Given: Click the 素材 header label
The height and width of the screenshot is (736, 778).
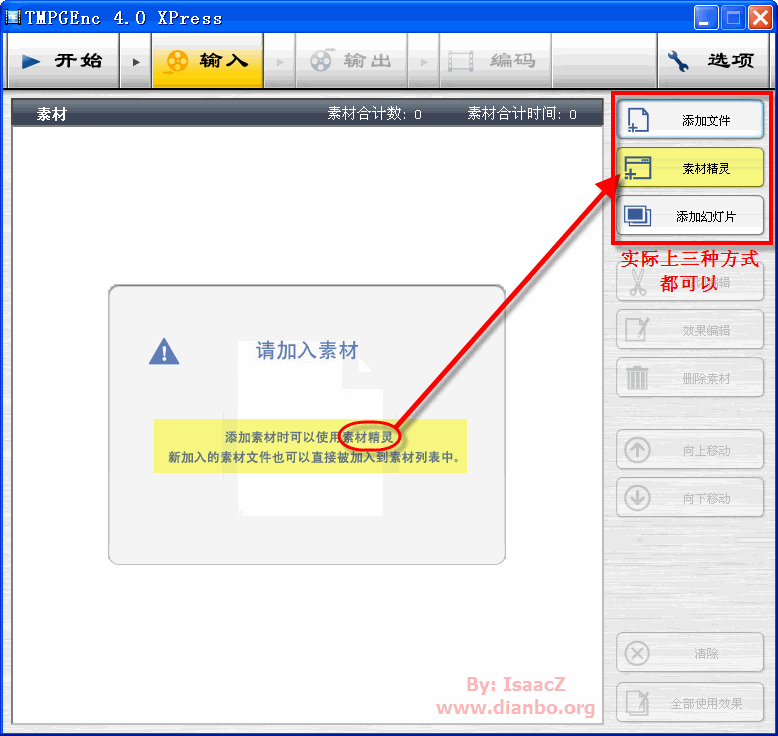Looking at the screenshot, I should click(52, 114).
